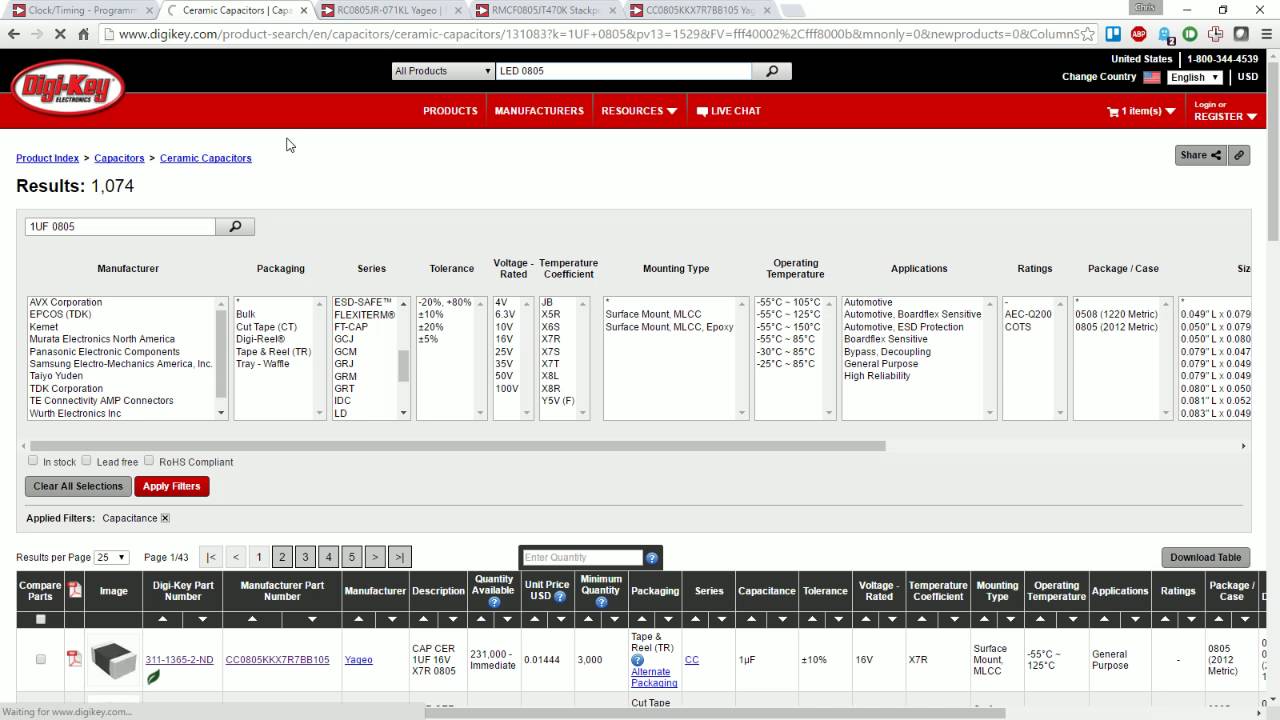The height and width of the screenshot is (720, 1280).
Task: Open the Products menu
Action: [x=450, y=111]
